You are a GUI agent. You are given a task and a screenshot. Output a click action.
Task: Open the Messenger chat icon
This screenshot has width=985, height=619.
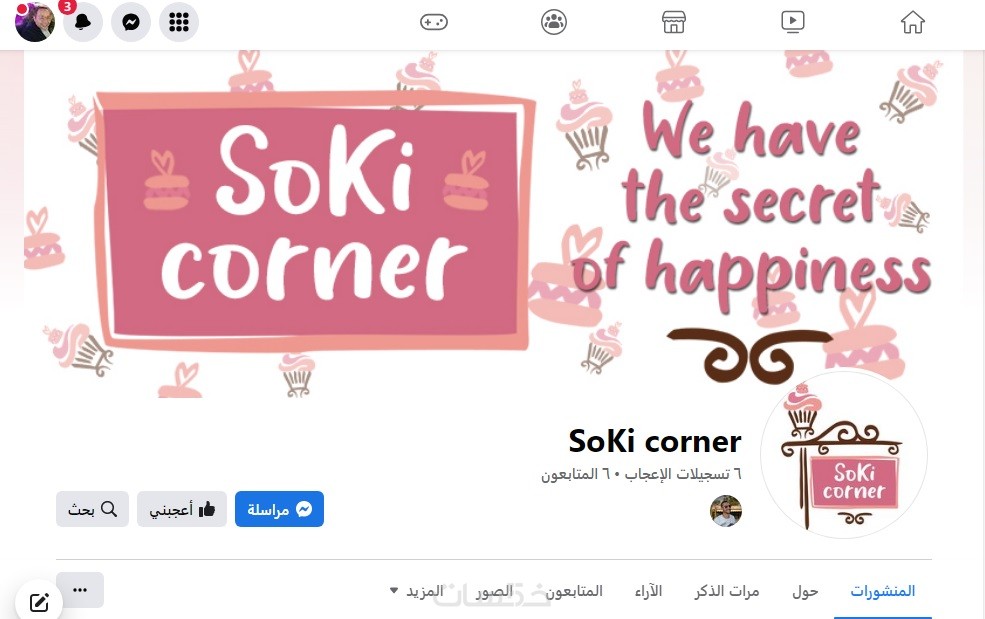(131, 22)
